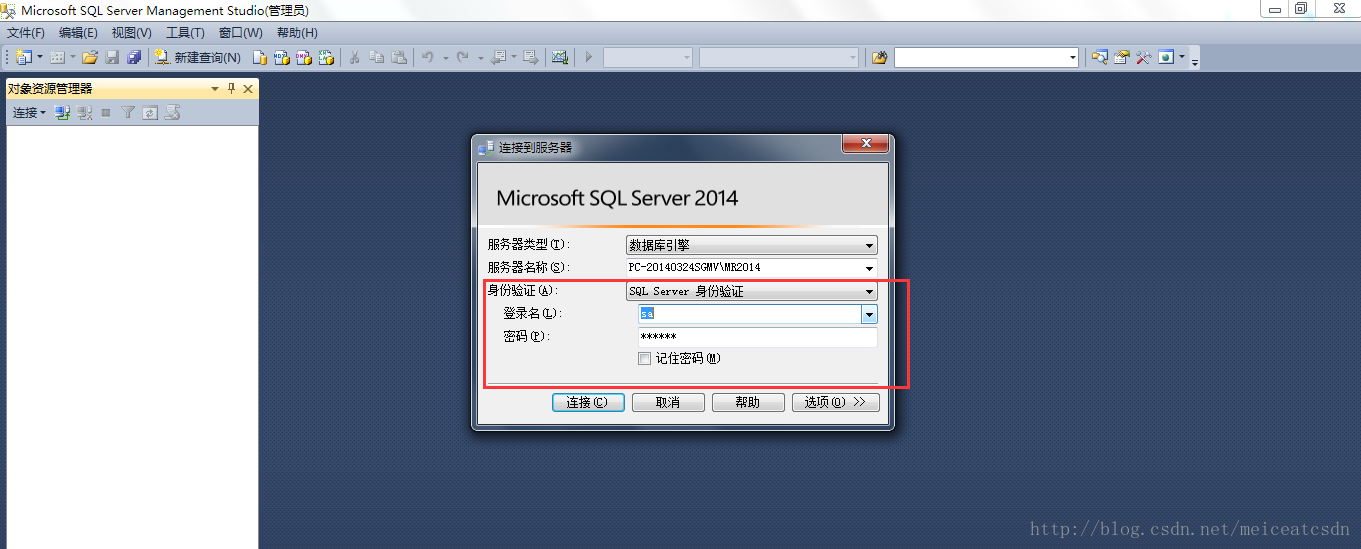Open the 窗口(W) menu
Viewport: 1361px width, 549px height.
(x=240, y=33)
